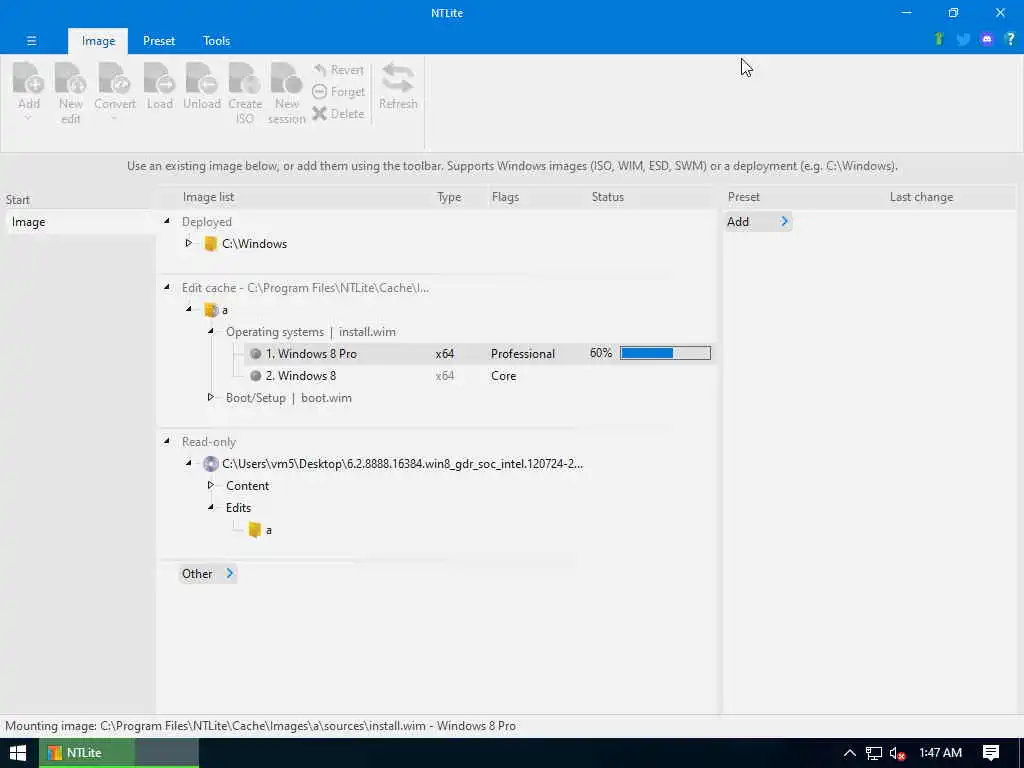Open the Twitter bird icon
Image resolution: width=1024 pixels, height=768 pixels.
[x=963, y=40]
